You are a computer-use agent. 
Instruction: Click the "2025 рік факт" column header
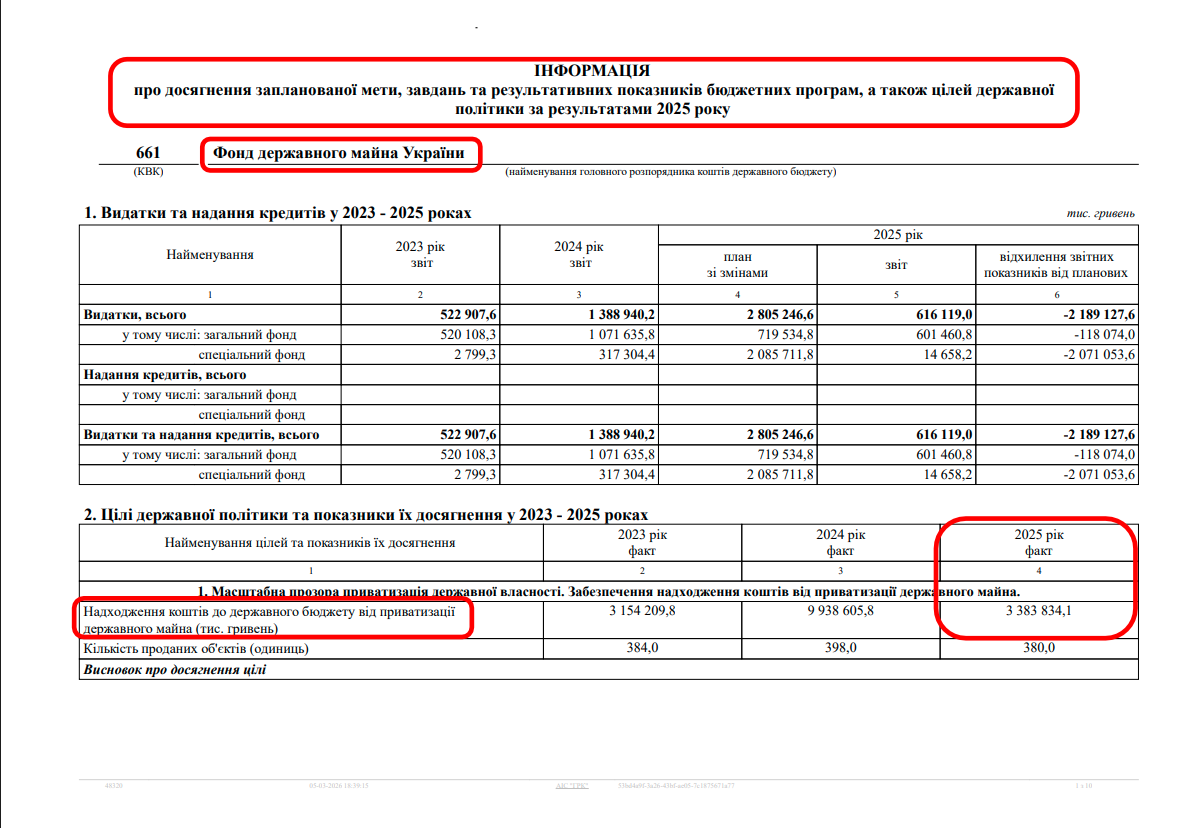1039,543
